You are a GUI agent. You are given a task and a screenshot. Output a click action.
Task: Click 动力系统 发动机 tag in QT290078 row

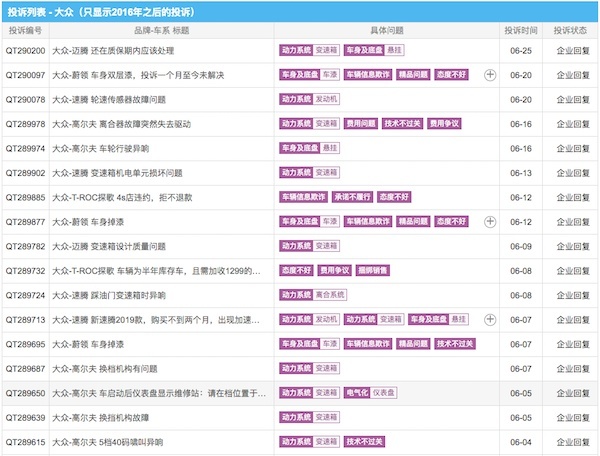click(309, 99)
